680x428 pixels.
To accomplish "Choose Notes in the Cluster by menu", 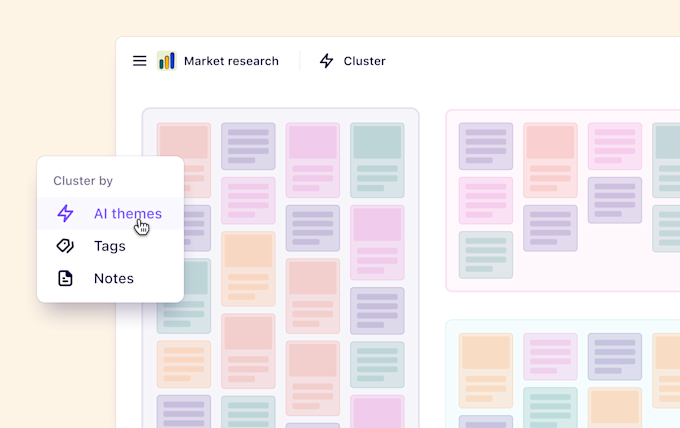I will [x=111, y=278].
